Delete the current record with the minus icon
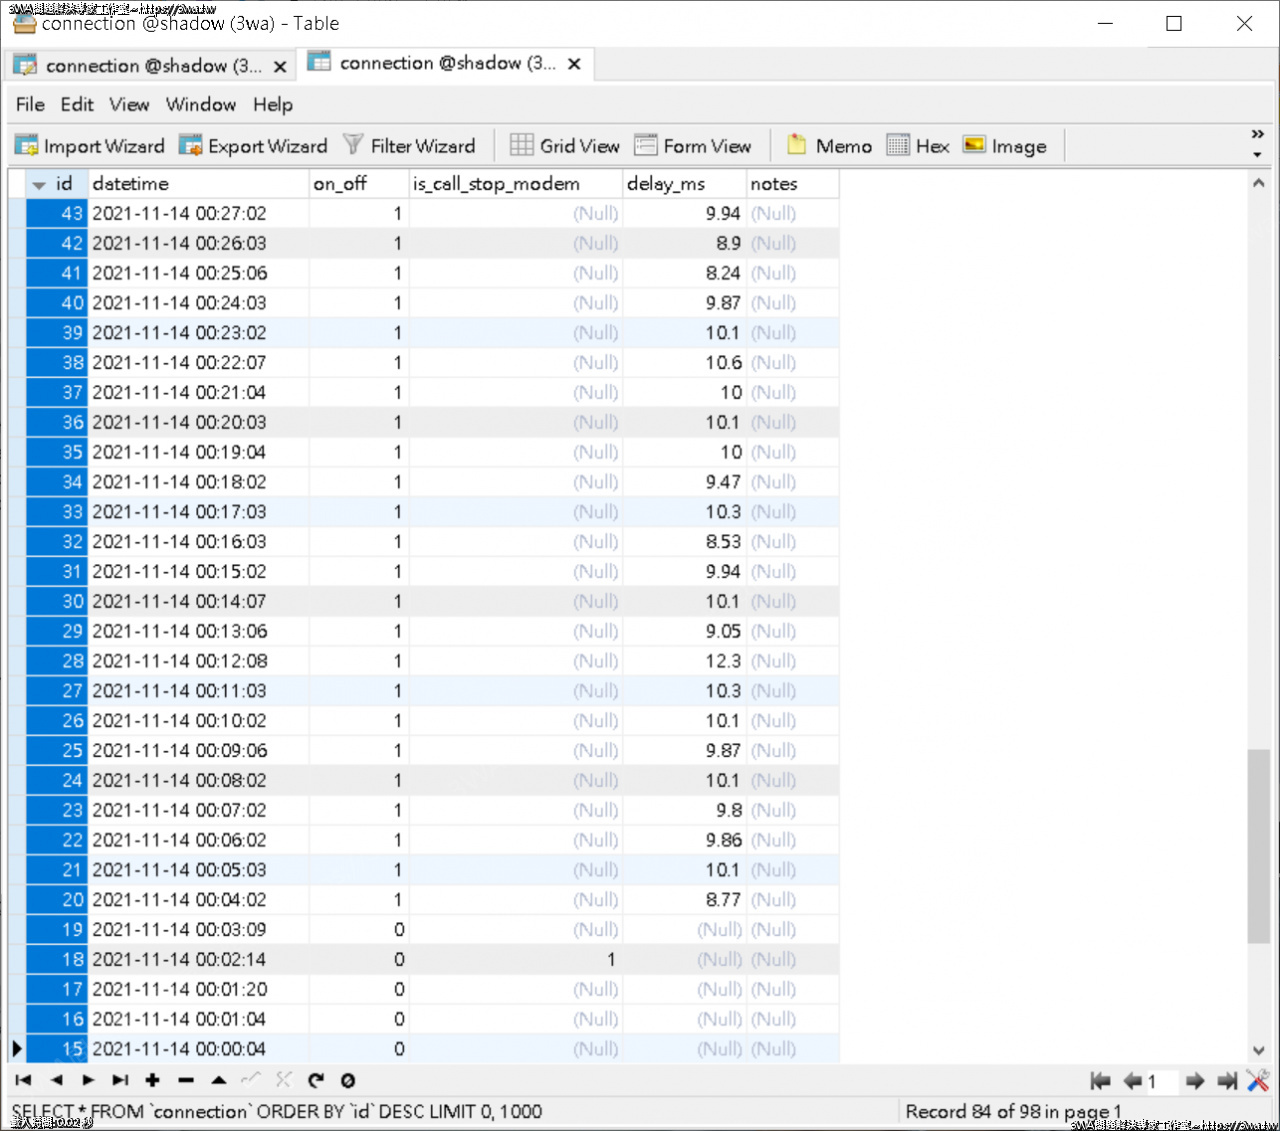Viewport: 1280px width, 1131px height. coord(186,1080)
